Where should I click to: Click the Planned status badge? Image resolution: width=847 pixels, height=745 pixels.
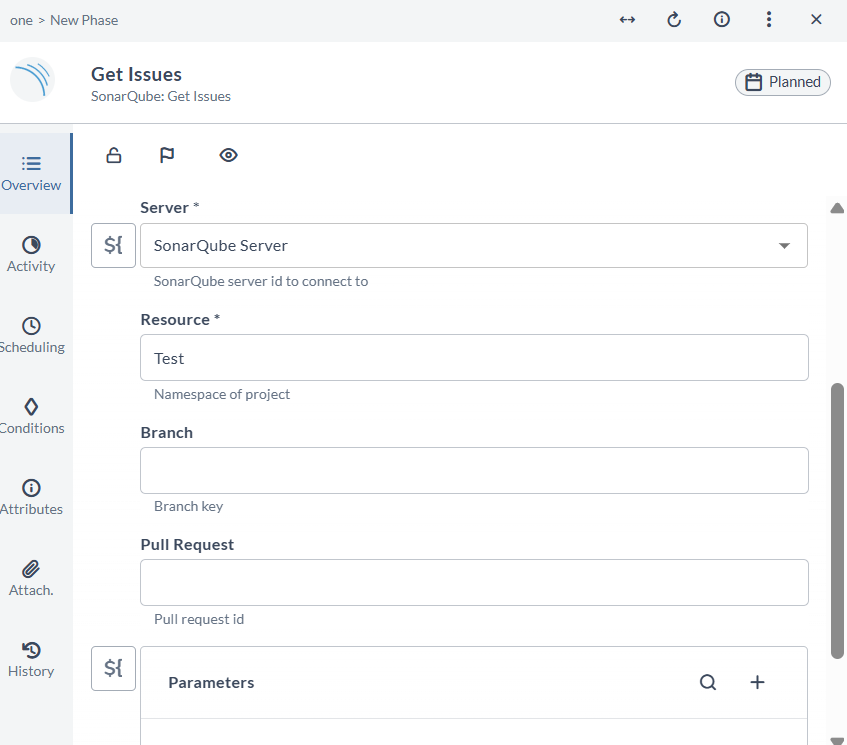tap(782, 82)
